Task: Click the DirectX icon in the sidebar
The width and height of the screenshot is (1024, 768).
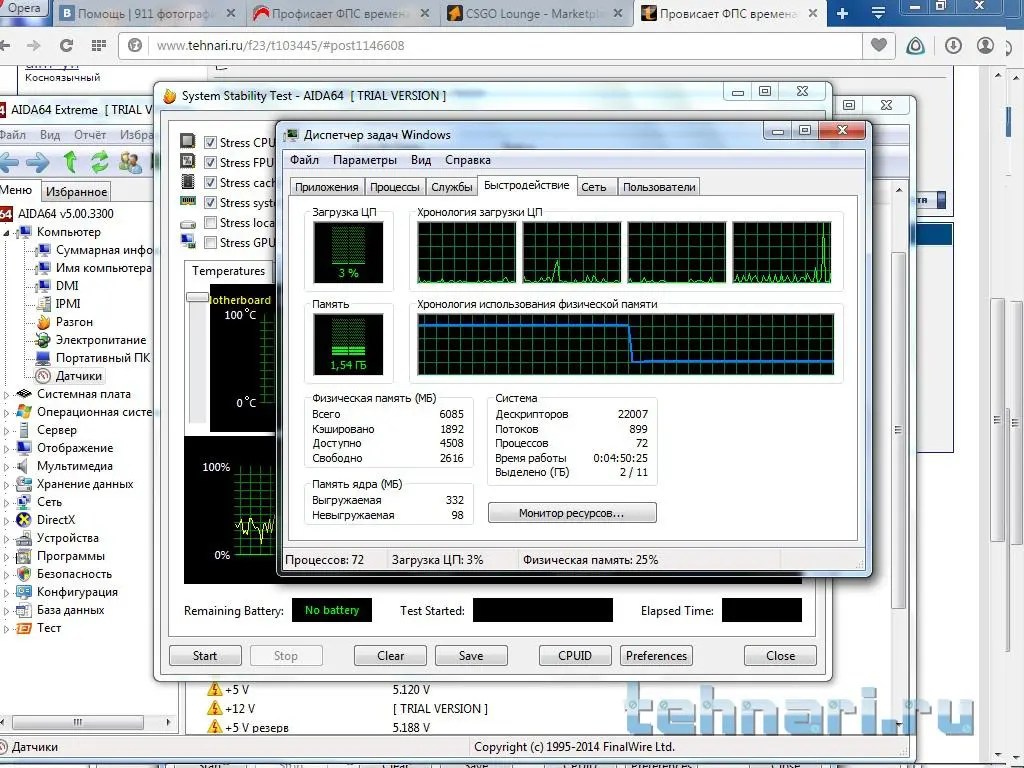Action: (24, 520)
